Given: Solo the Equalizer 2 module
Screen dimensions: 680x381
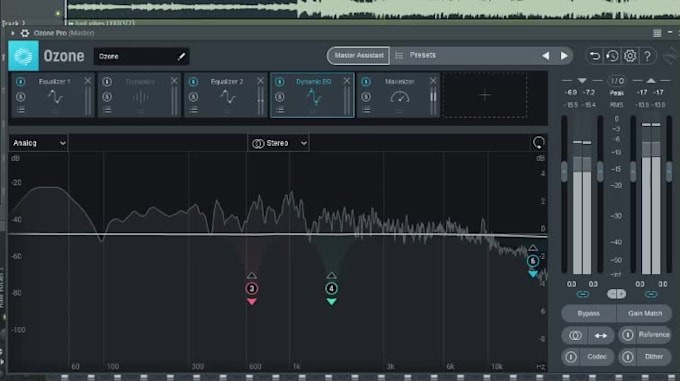Looking at the screenshot, I should (193, 97).
